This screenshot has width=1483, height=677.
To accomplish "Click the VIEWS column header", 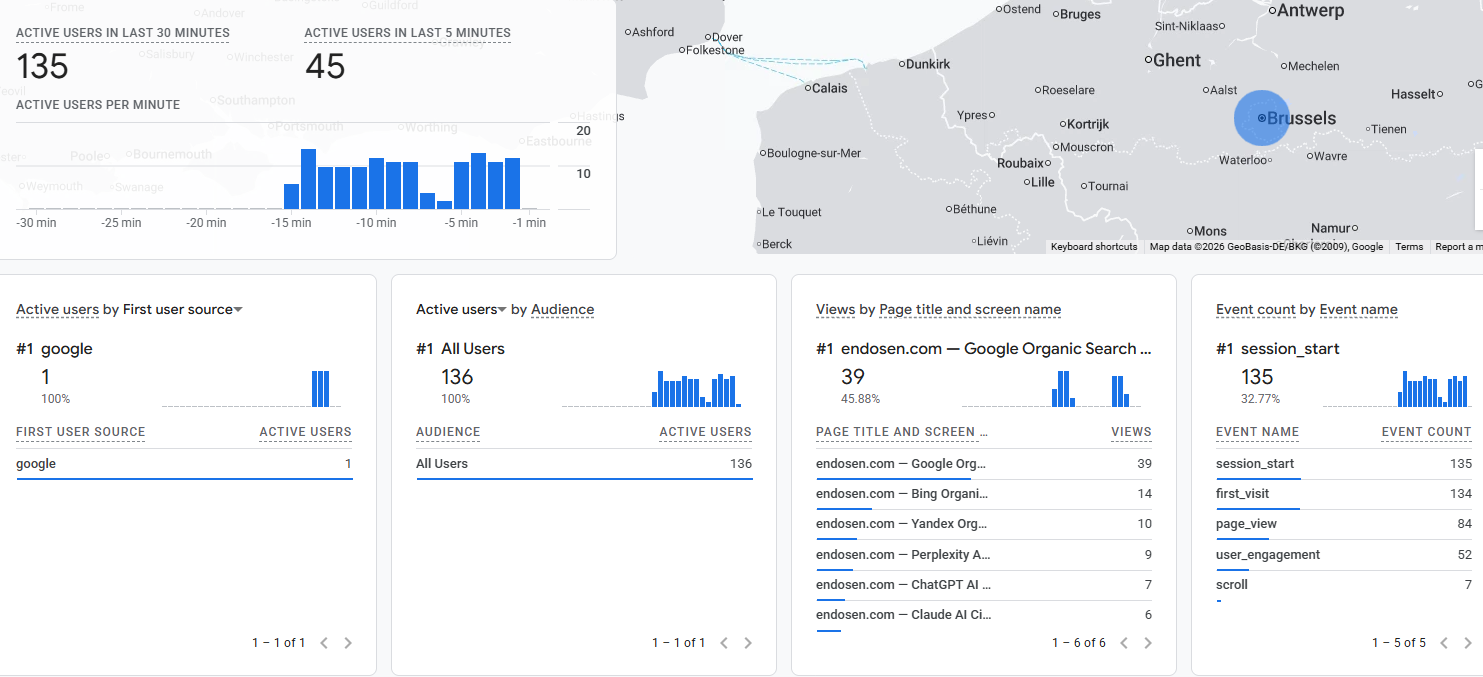I will click(1131, 433).
